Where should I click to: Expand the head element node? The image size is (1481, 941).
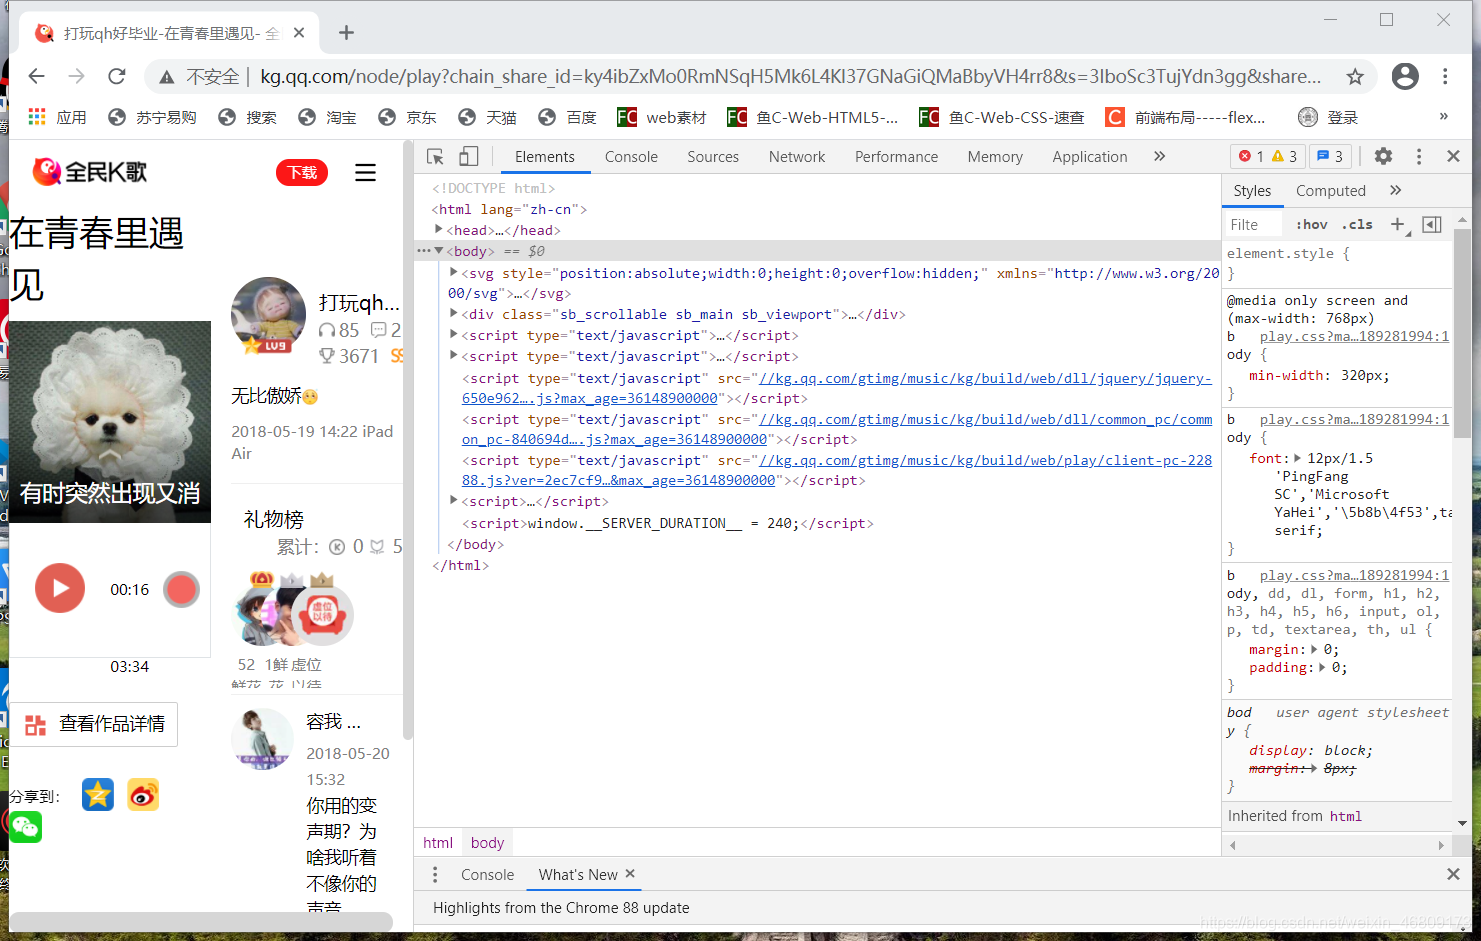click(x=438, y=229)
